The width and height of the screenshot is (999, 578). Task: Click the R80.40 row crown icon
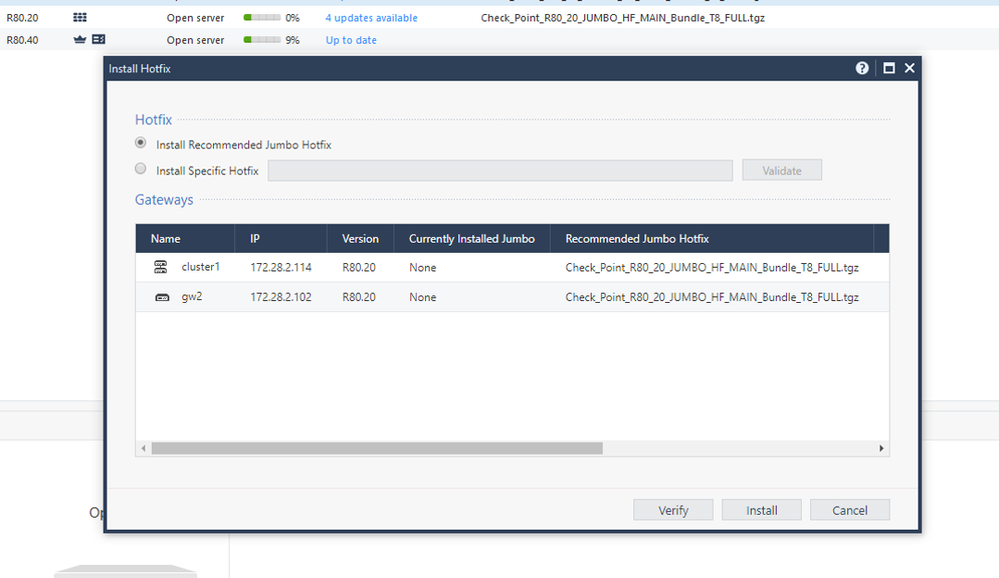pos(79,40)
